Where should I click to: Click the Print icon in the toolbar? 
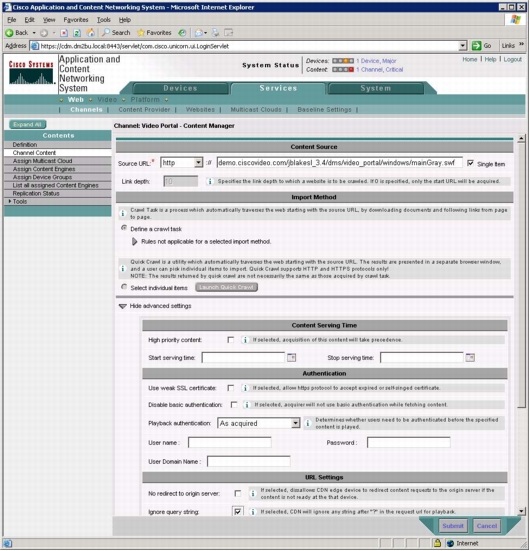pos(215,33)
